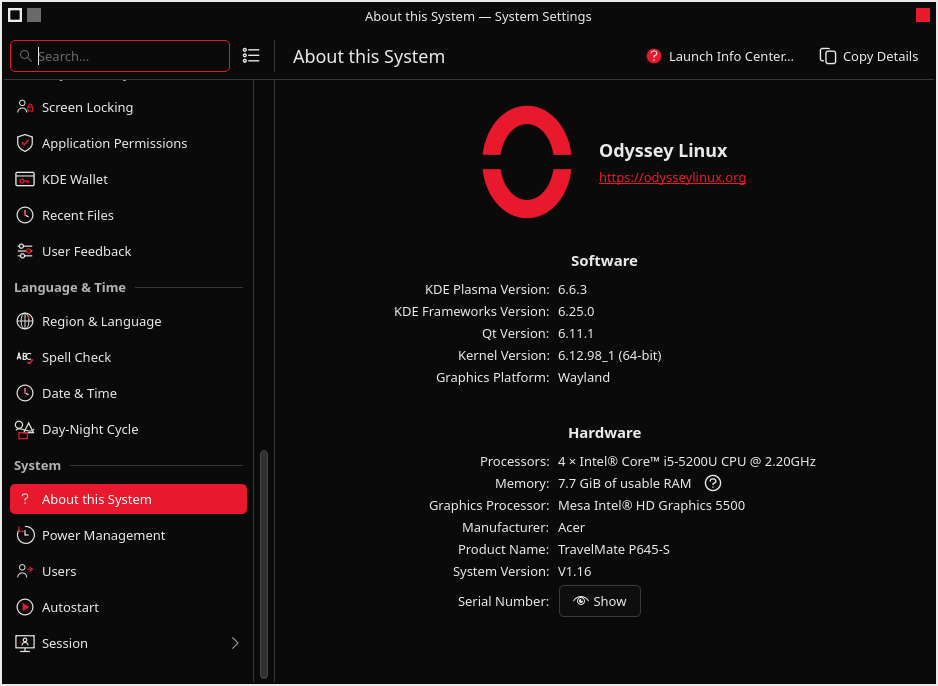Click the Application Permissions shield icon
The height and width of the screenshot is (686, 938).
click(25, 144)
